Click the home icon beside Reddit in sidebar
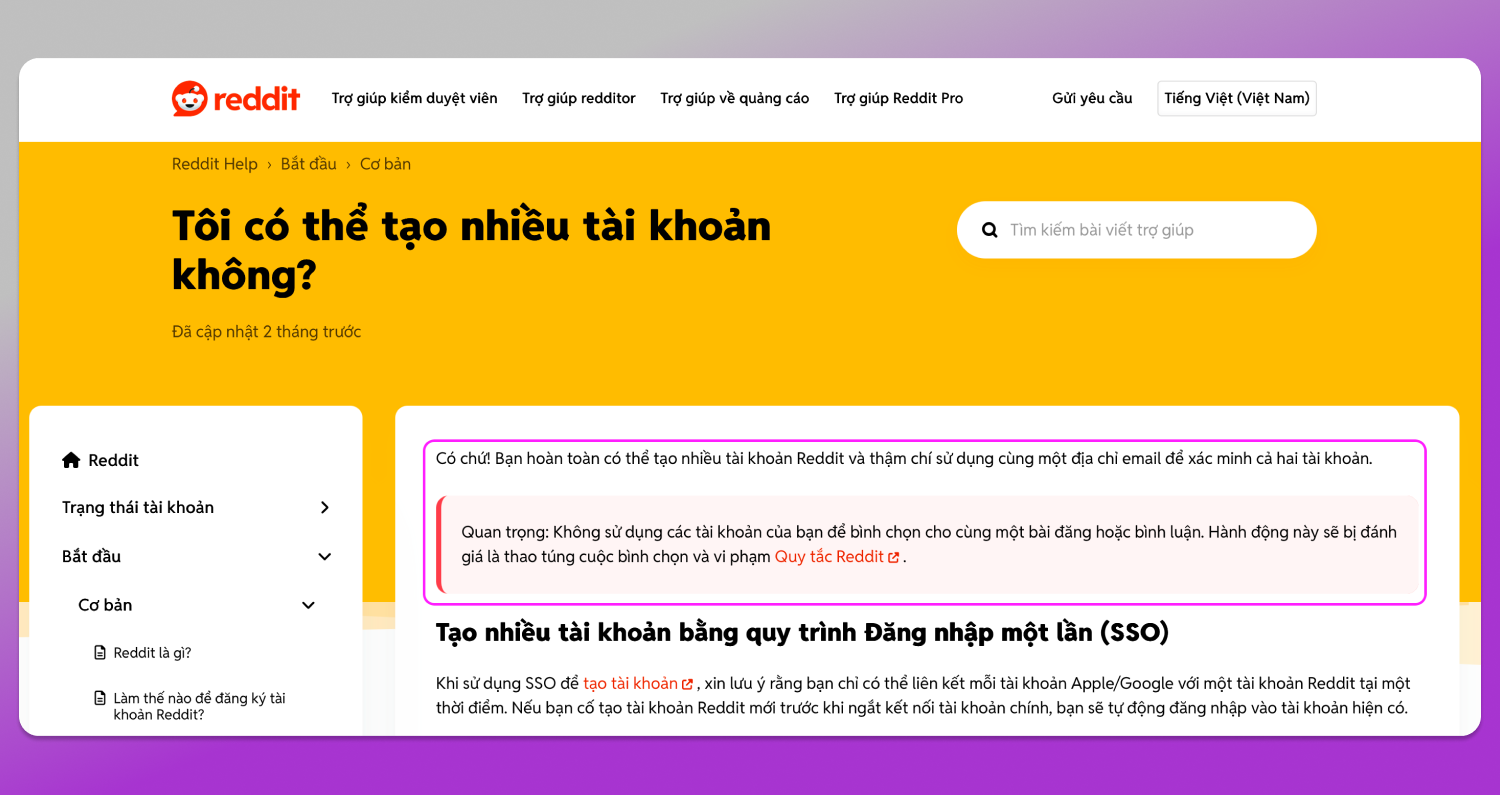 pos(71,460)
